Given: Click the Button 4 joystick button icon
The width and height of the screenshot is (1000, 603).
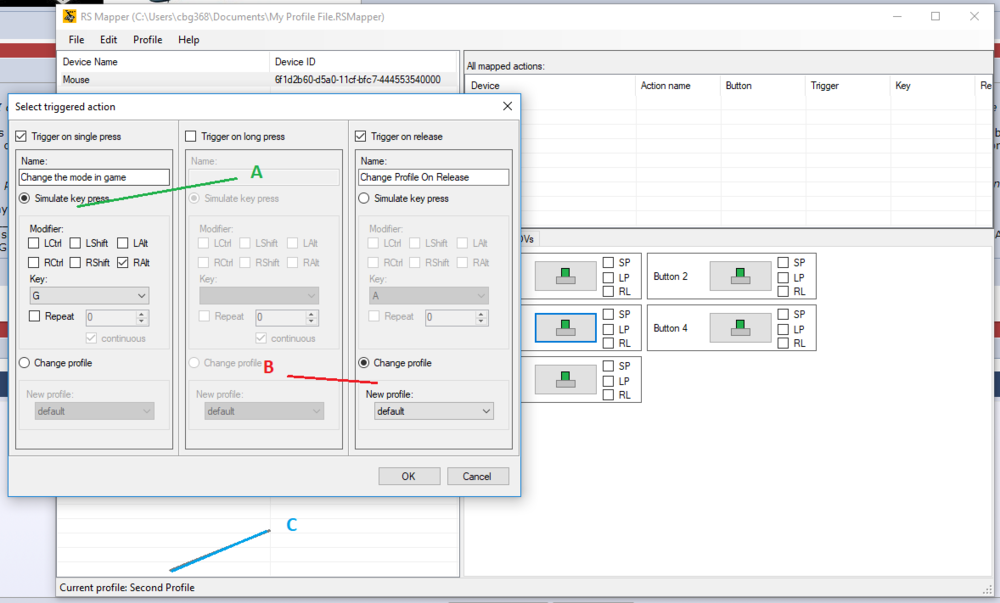Looking at the screenshot, I should pyautogui.click(x=740, y=328).
